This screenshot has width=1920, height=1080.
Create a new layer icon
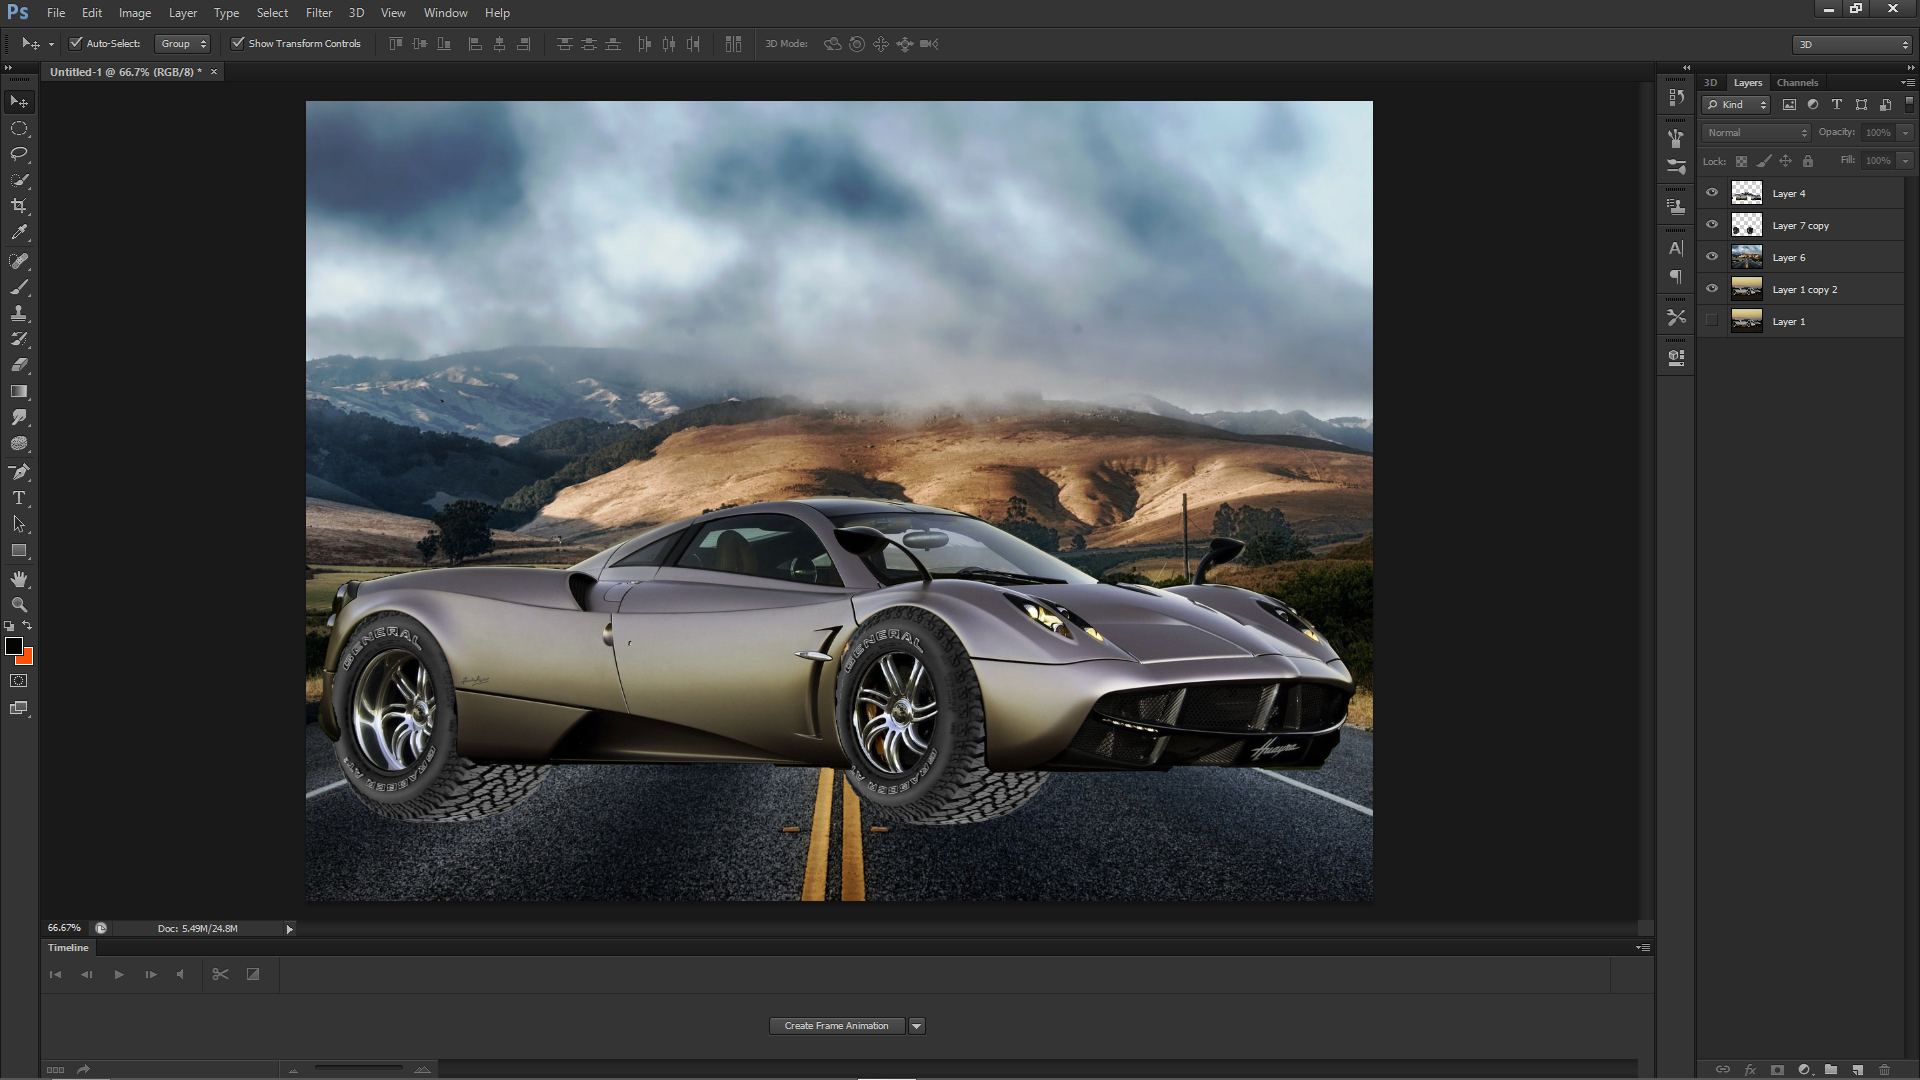click(x=1858, y=1069)
